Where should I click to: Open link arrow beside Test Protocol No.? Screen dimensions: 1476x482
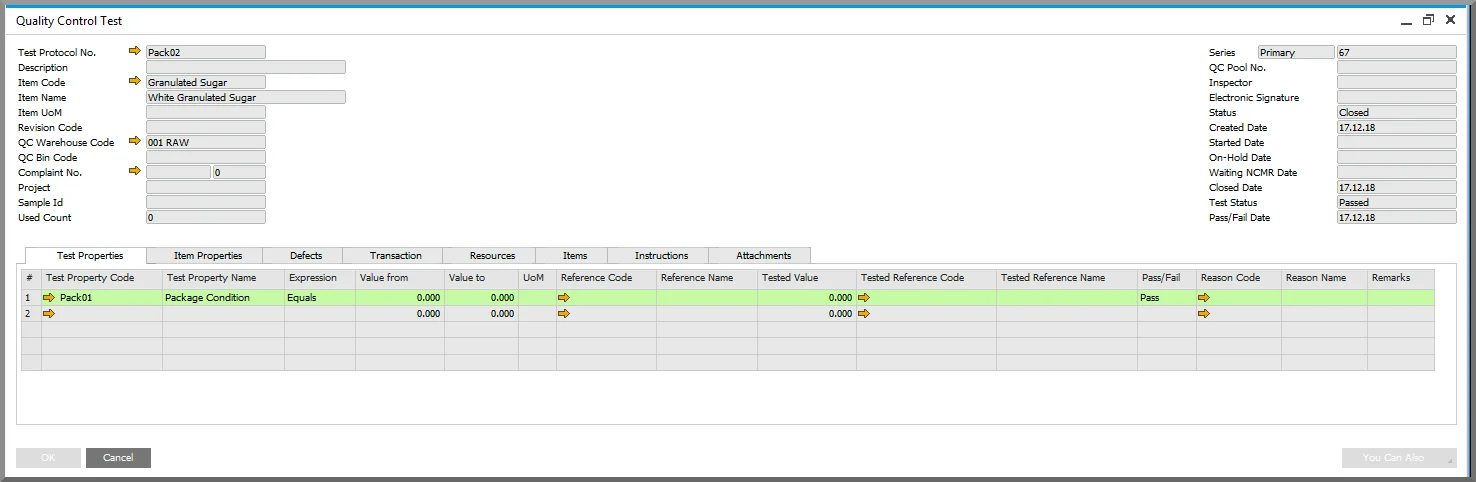tap(135, 52)
